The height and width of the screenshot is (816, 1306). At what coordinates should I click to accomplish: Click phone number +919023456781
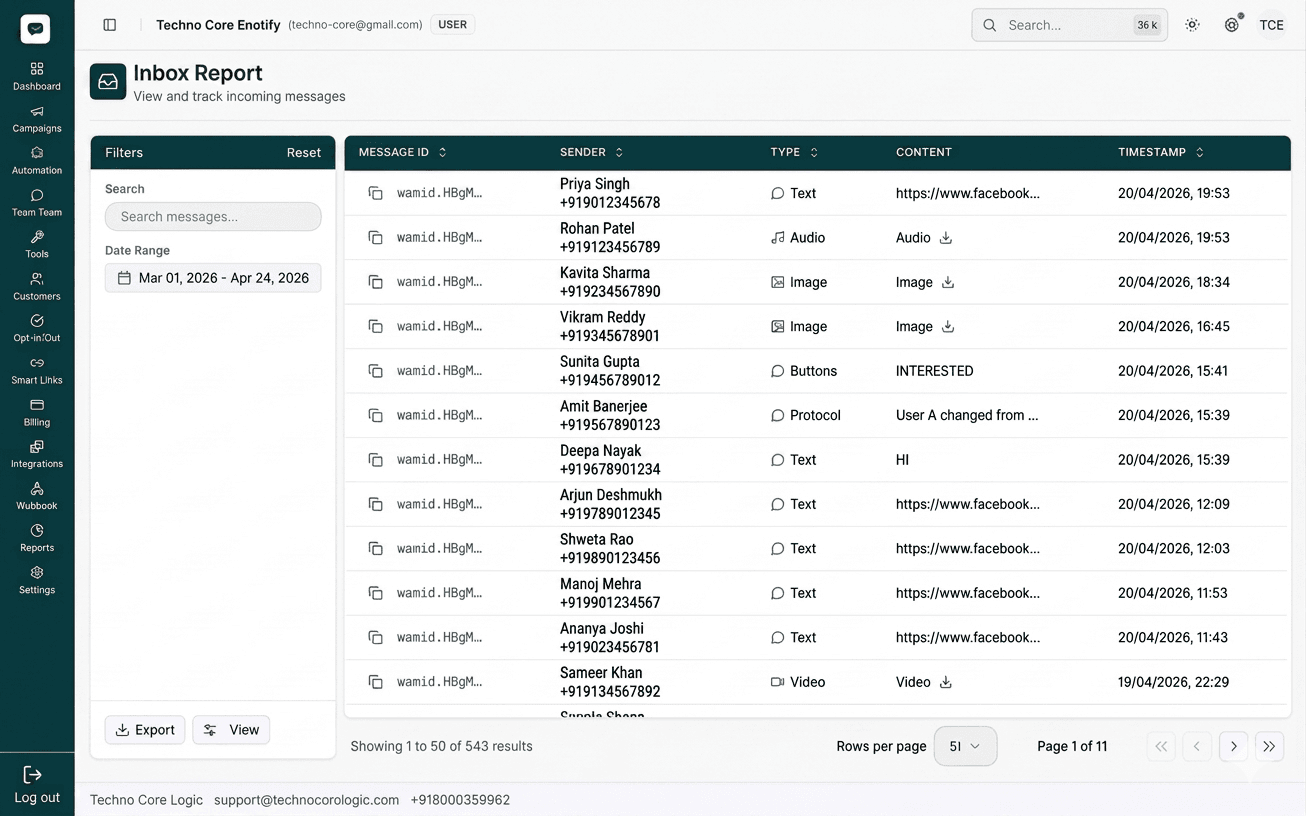click(610, 647)
